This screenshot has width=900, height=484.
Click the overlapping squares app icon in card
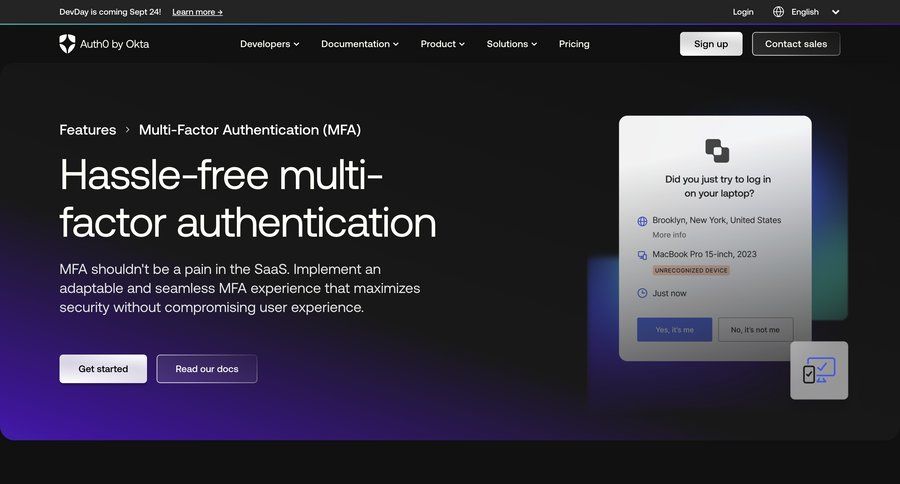(x=717, y=150)
